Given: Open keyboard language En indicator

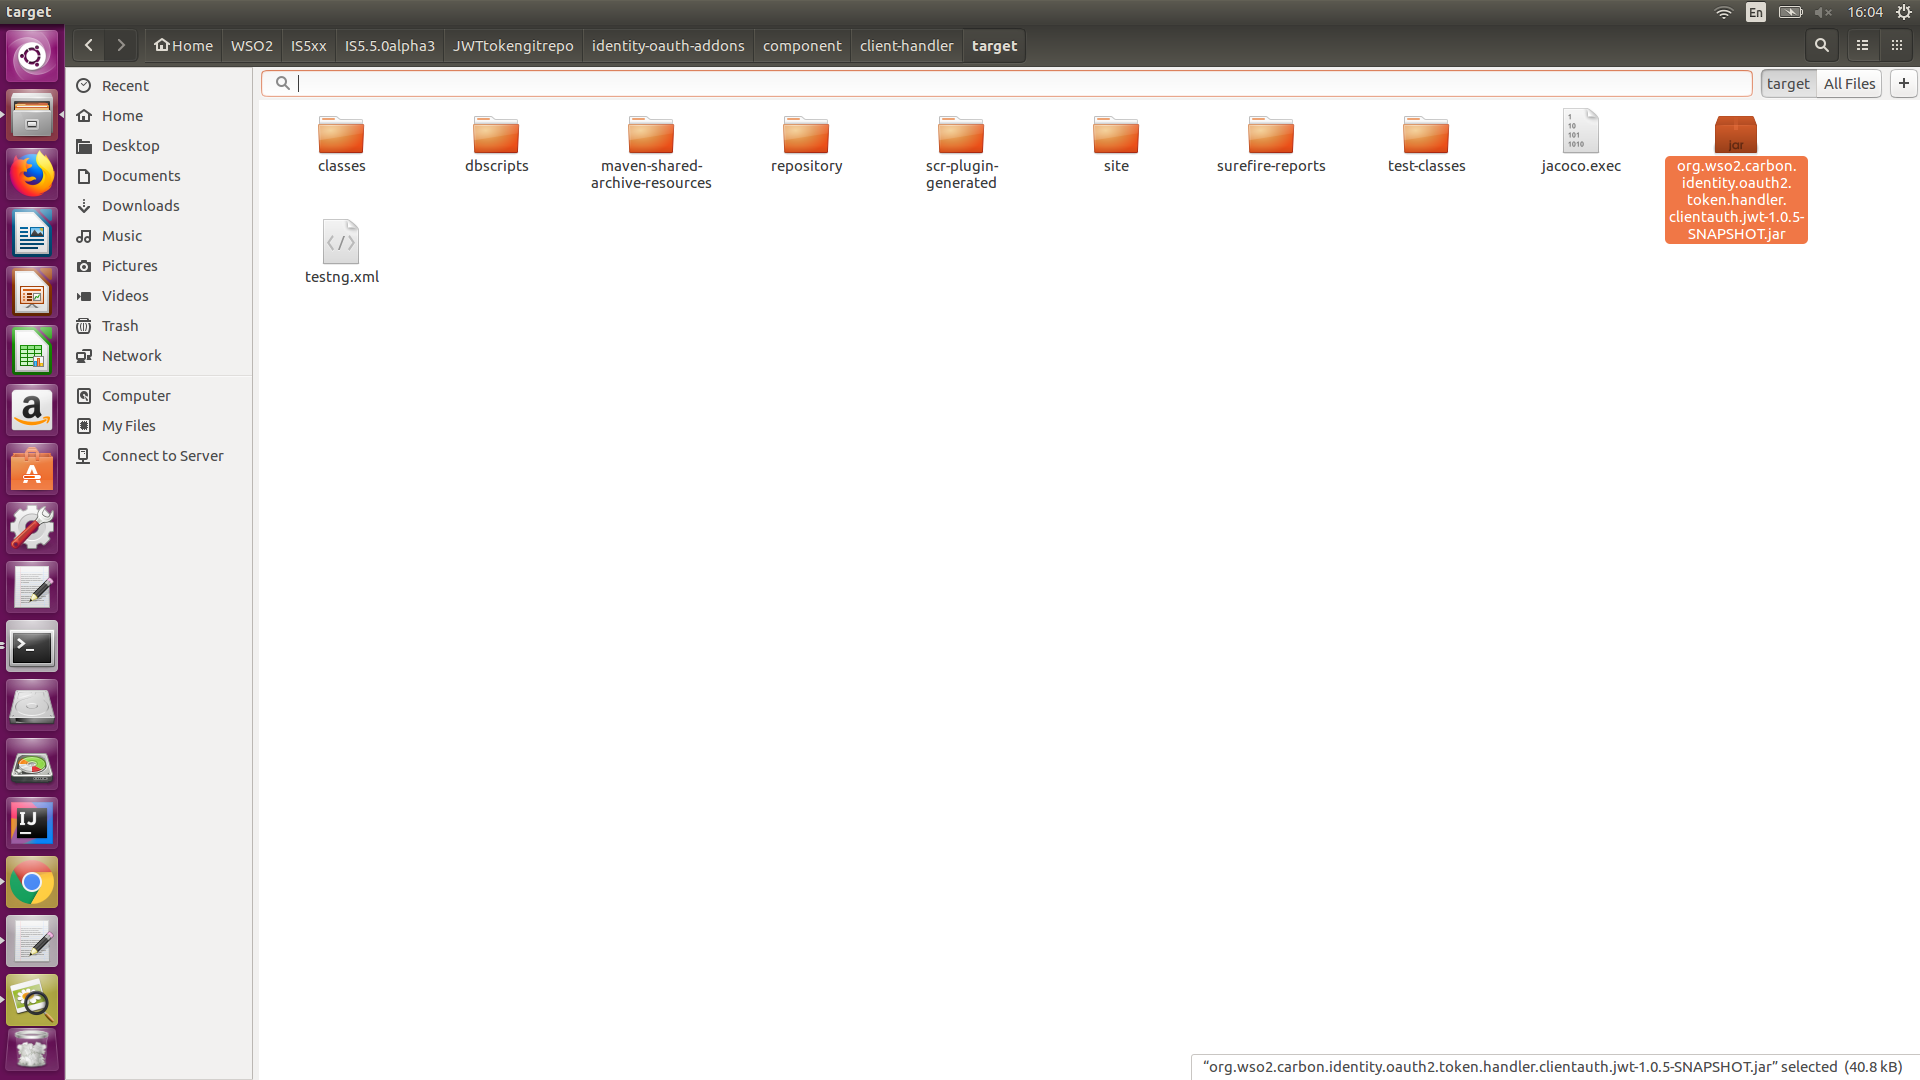Looking at the screenshot, I should point(1755,12).
